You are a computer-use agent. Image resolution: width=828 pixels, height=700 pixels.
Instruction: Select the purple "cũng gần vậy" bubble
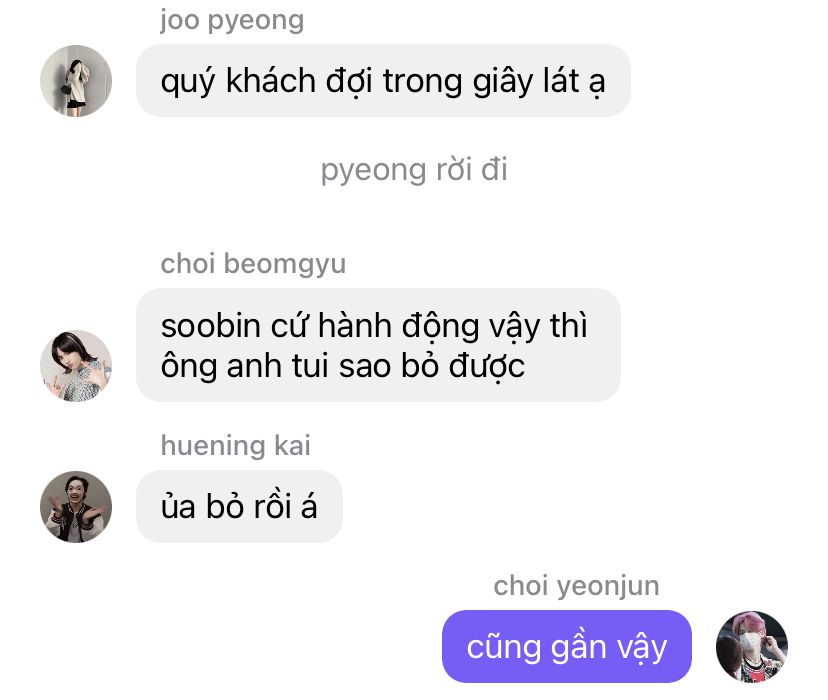pyautogui.click(x=567, y=647)
